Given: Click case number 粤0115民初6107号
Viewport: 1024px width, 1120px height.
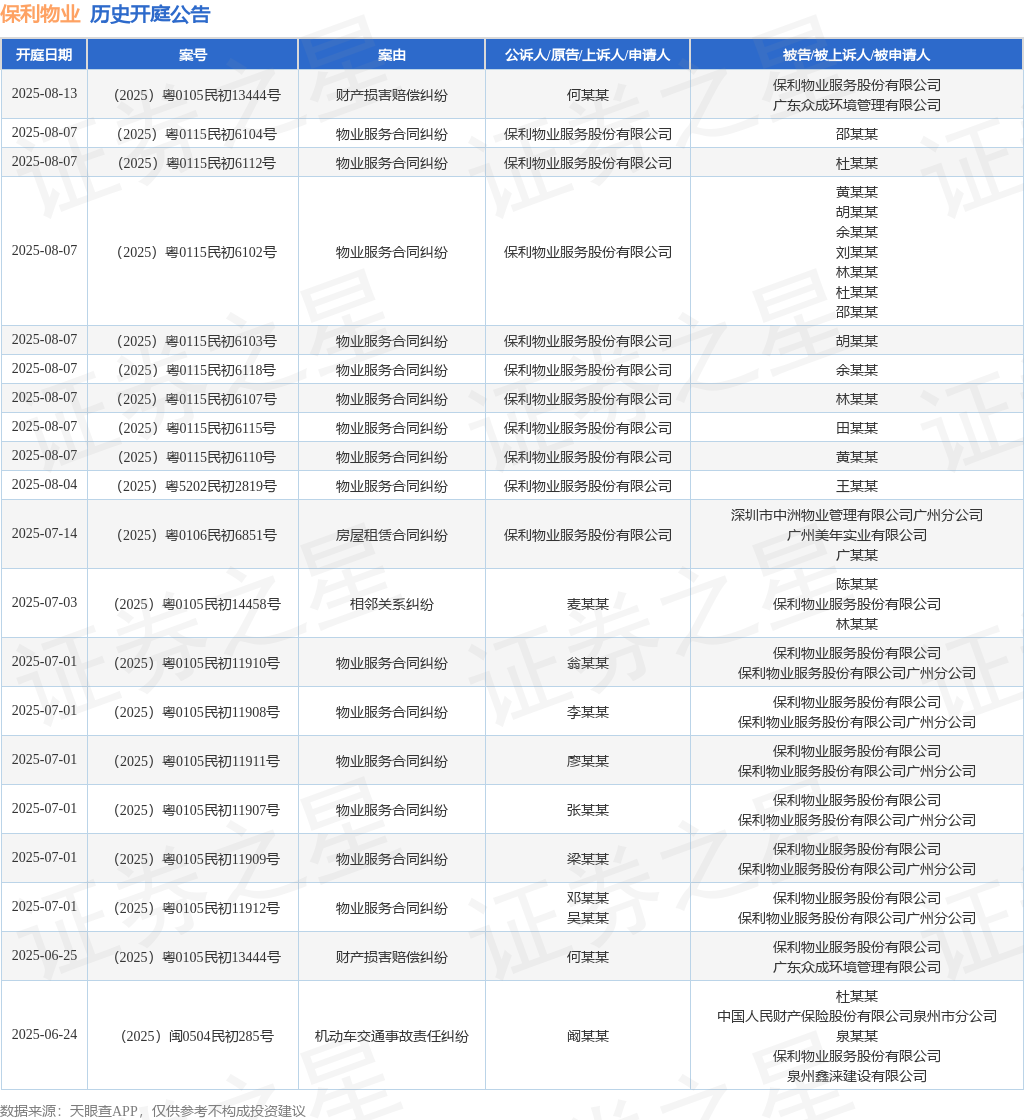Looking at the screenshot, I should 197,399.
